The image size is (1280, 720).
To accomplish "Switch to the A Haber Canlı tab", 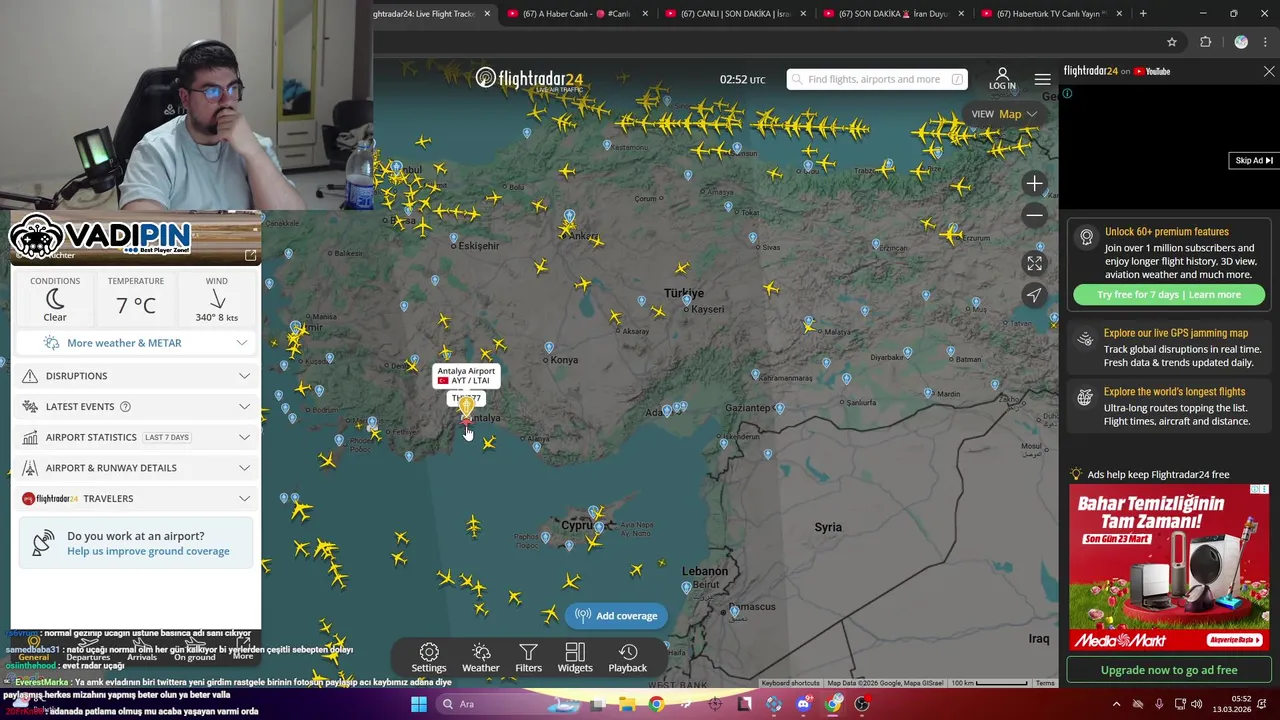I will pyautogui.click(x=578, y=14).
